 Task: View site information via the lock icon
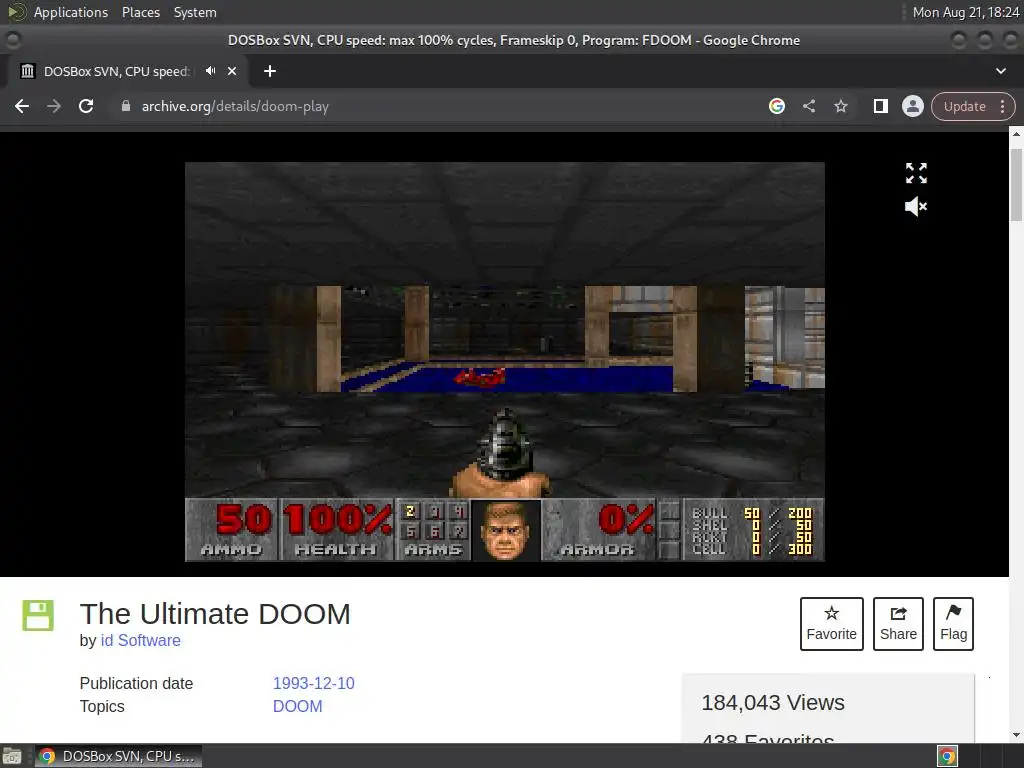125,106
